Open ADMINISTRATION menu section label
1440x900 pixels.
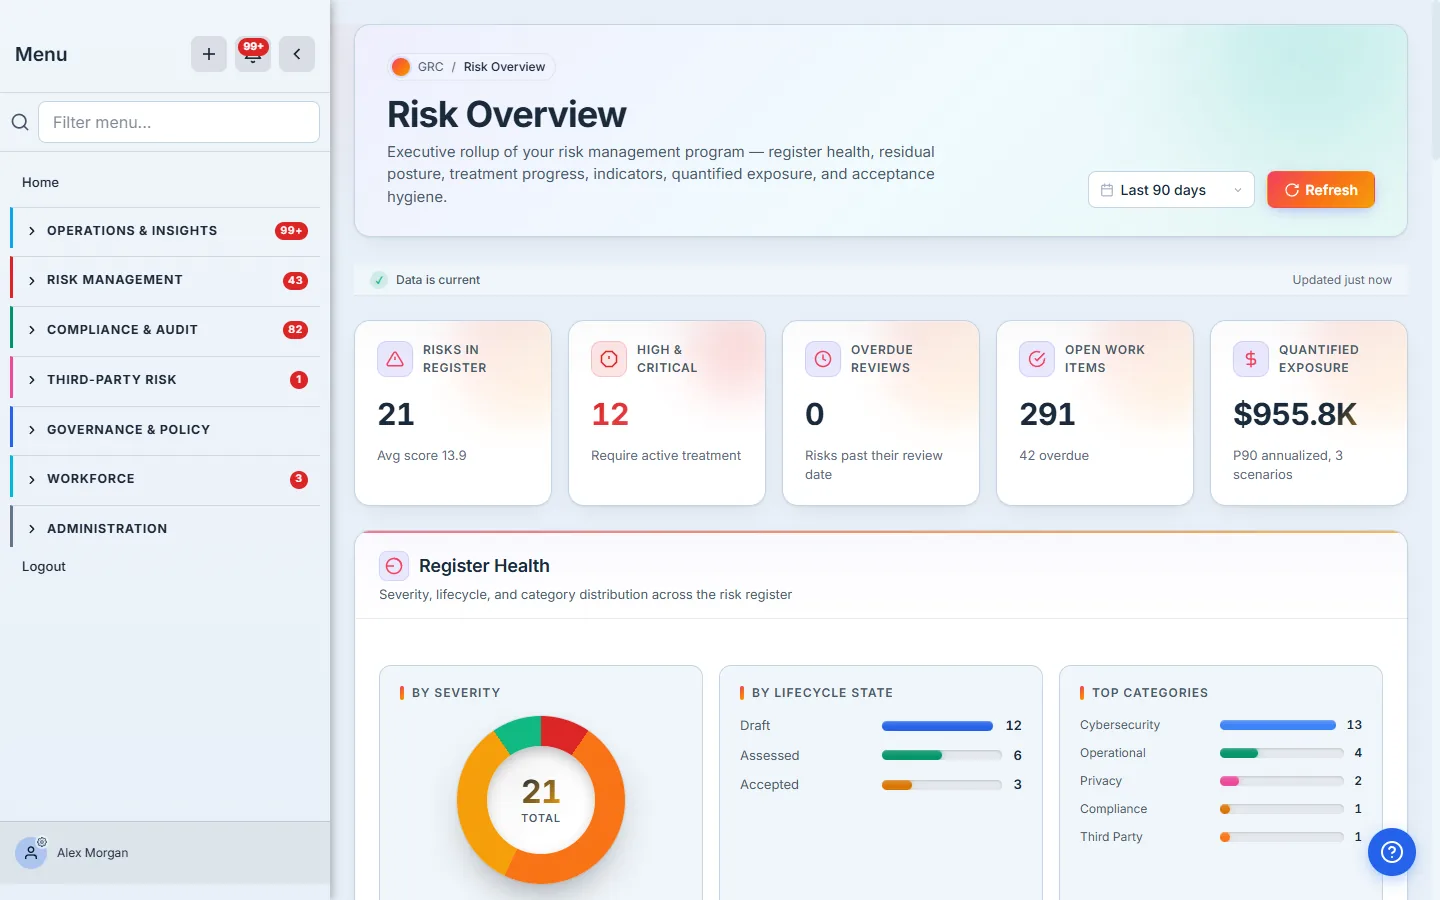coord(107,529)
